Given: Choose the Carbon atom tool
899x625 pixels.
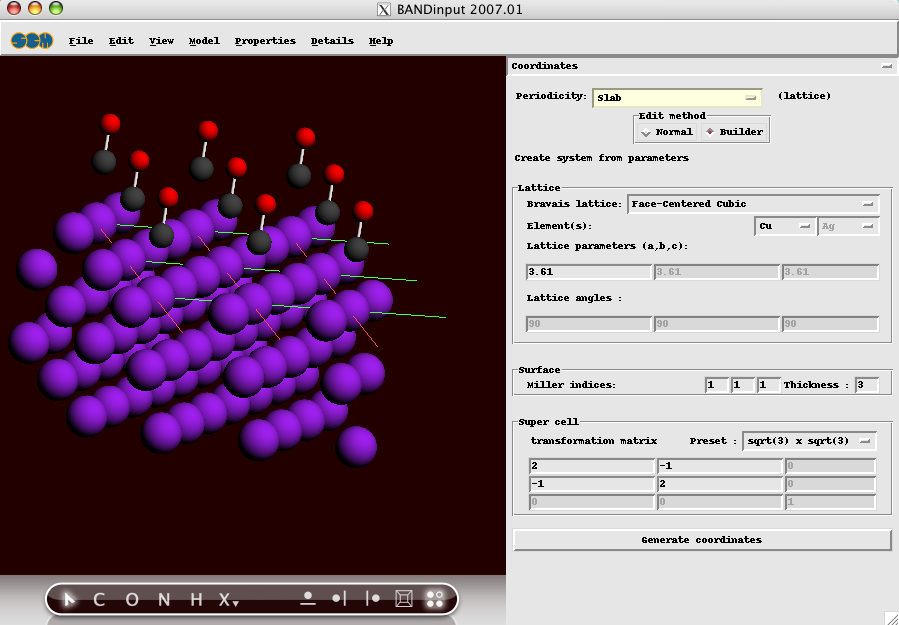Looking at the screenshot, I should [99, 599].
